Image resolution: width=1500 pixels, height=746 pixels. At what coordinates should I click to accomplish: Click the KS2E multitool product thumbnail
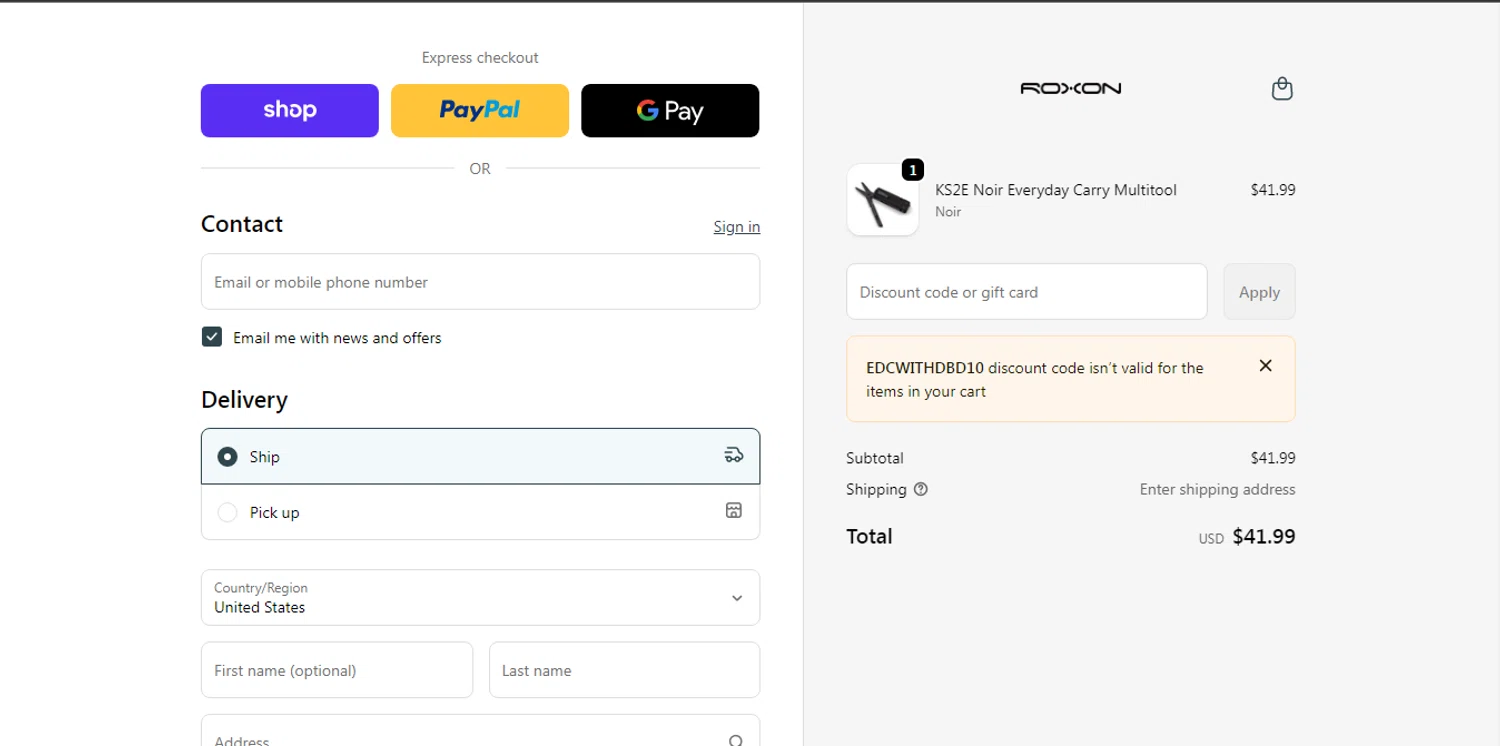point(883,200)
